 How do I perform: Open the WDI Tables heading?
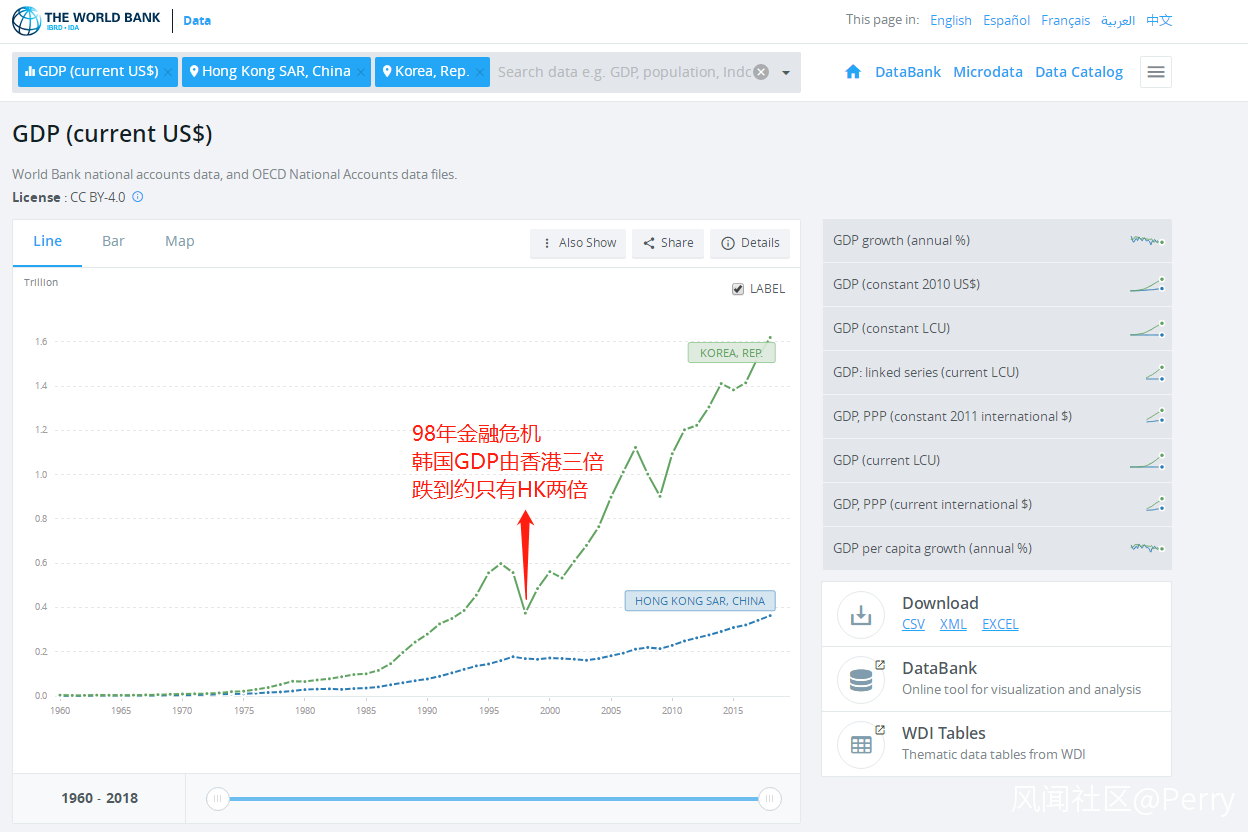(x=944, y=733)
